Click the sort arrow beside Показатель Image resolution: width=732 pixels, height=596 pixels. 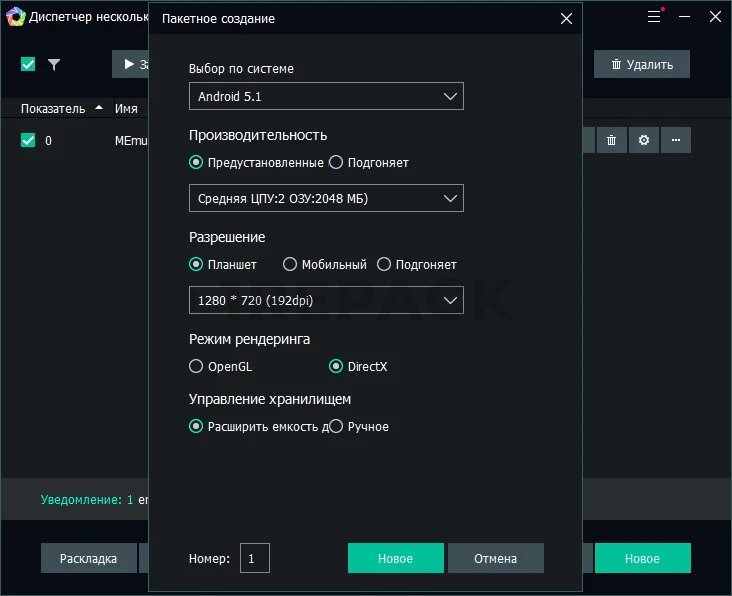[98, 108]
